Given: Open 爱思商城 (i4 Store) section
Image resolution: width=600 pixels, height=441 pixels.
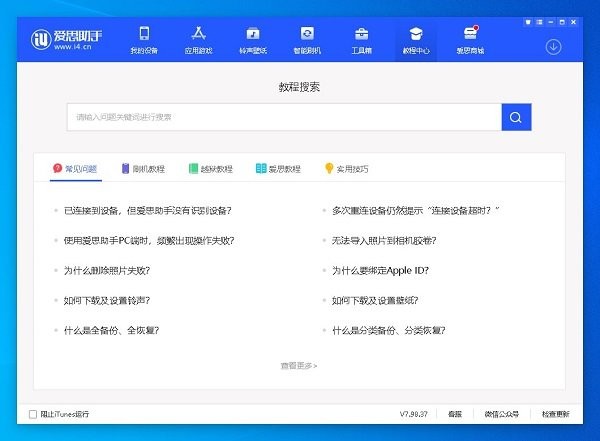Looking at the screenshot, I should 469,39.
